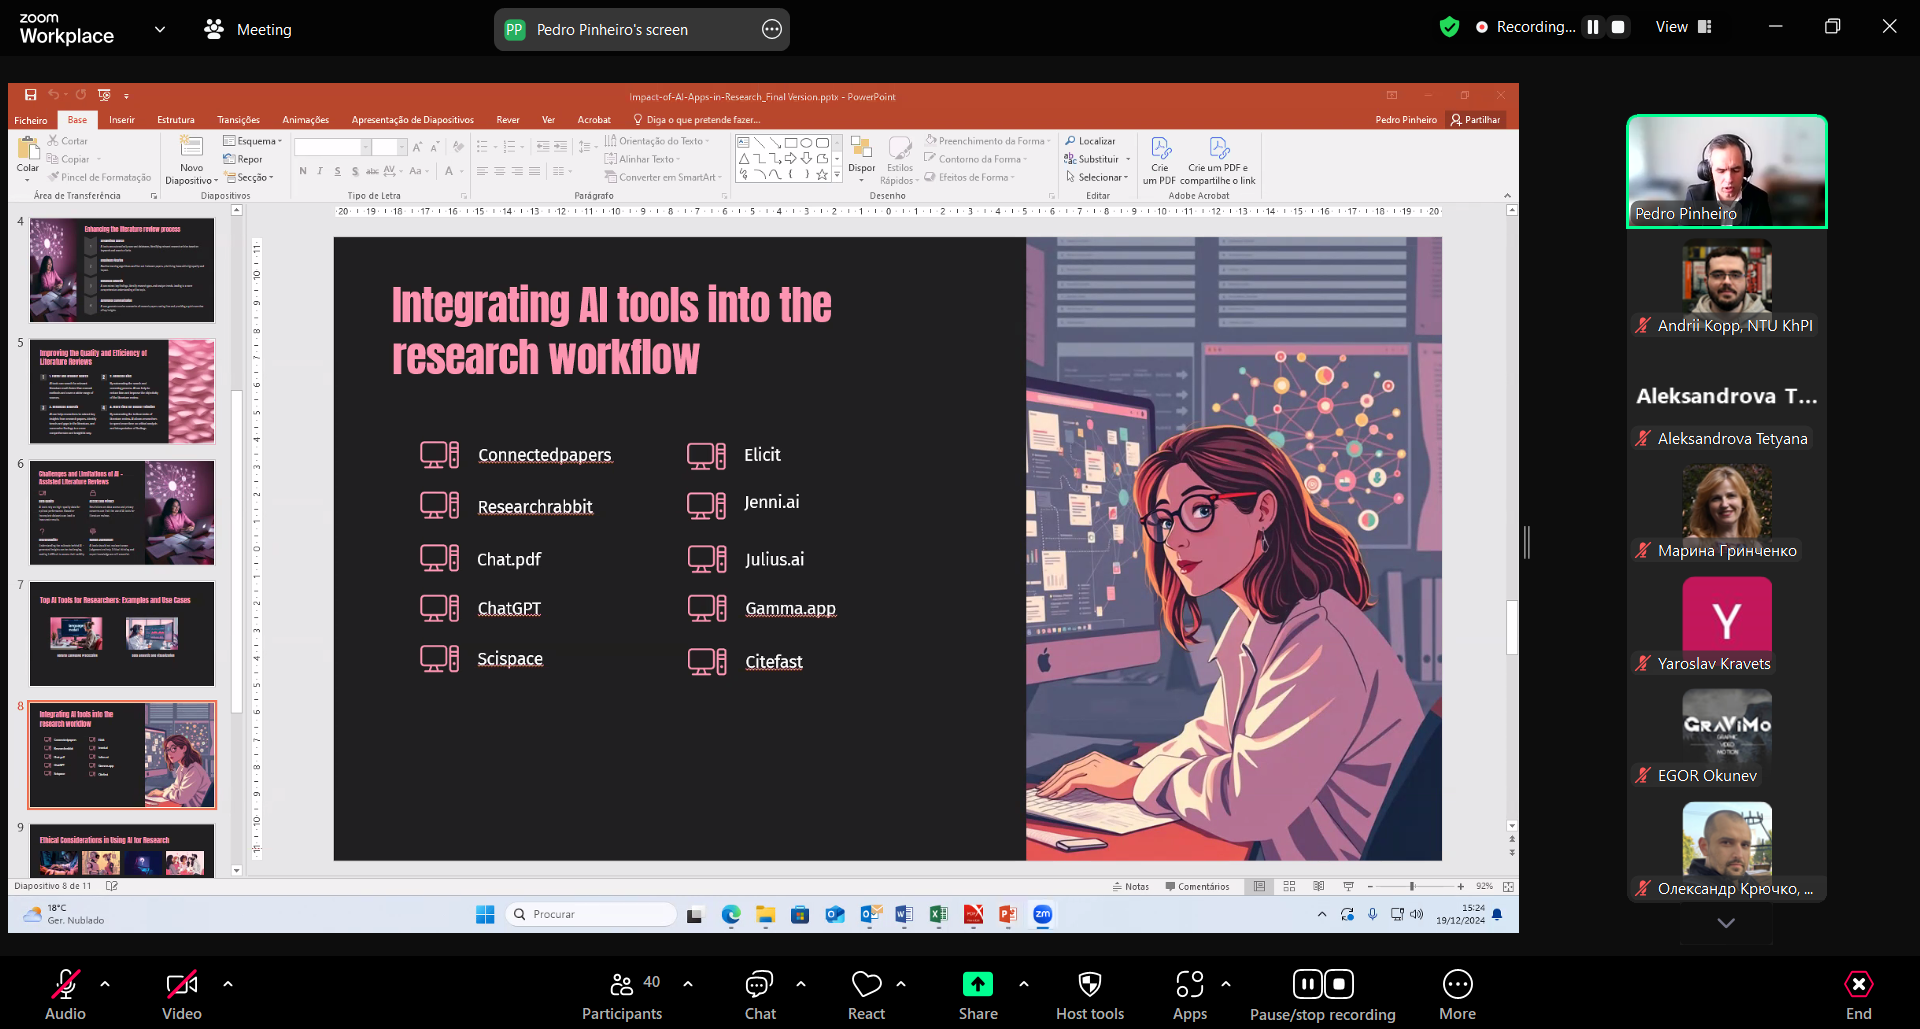Screen dimensions: 1920x1029
Task: Open Excel from the Windows taskbar
Action: pyautogui.click(x=938, y=914)
